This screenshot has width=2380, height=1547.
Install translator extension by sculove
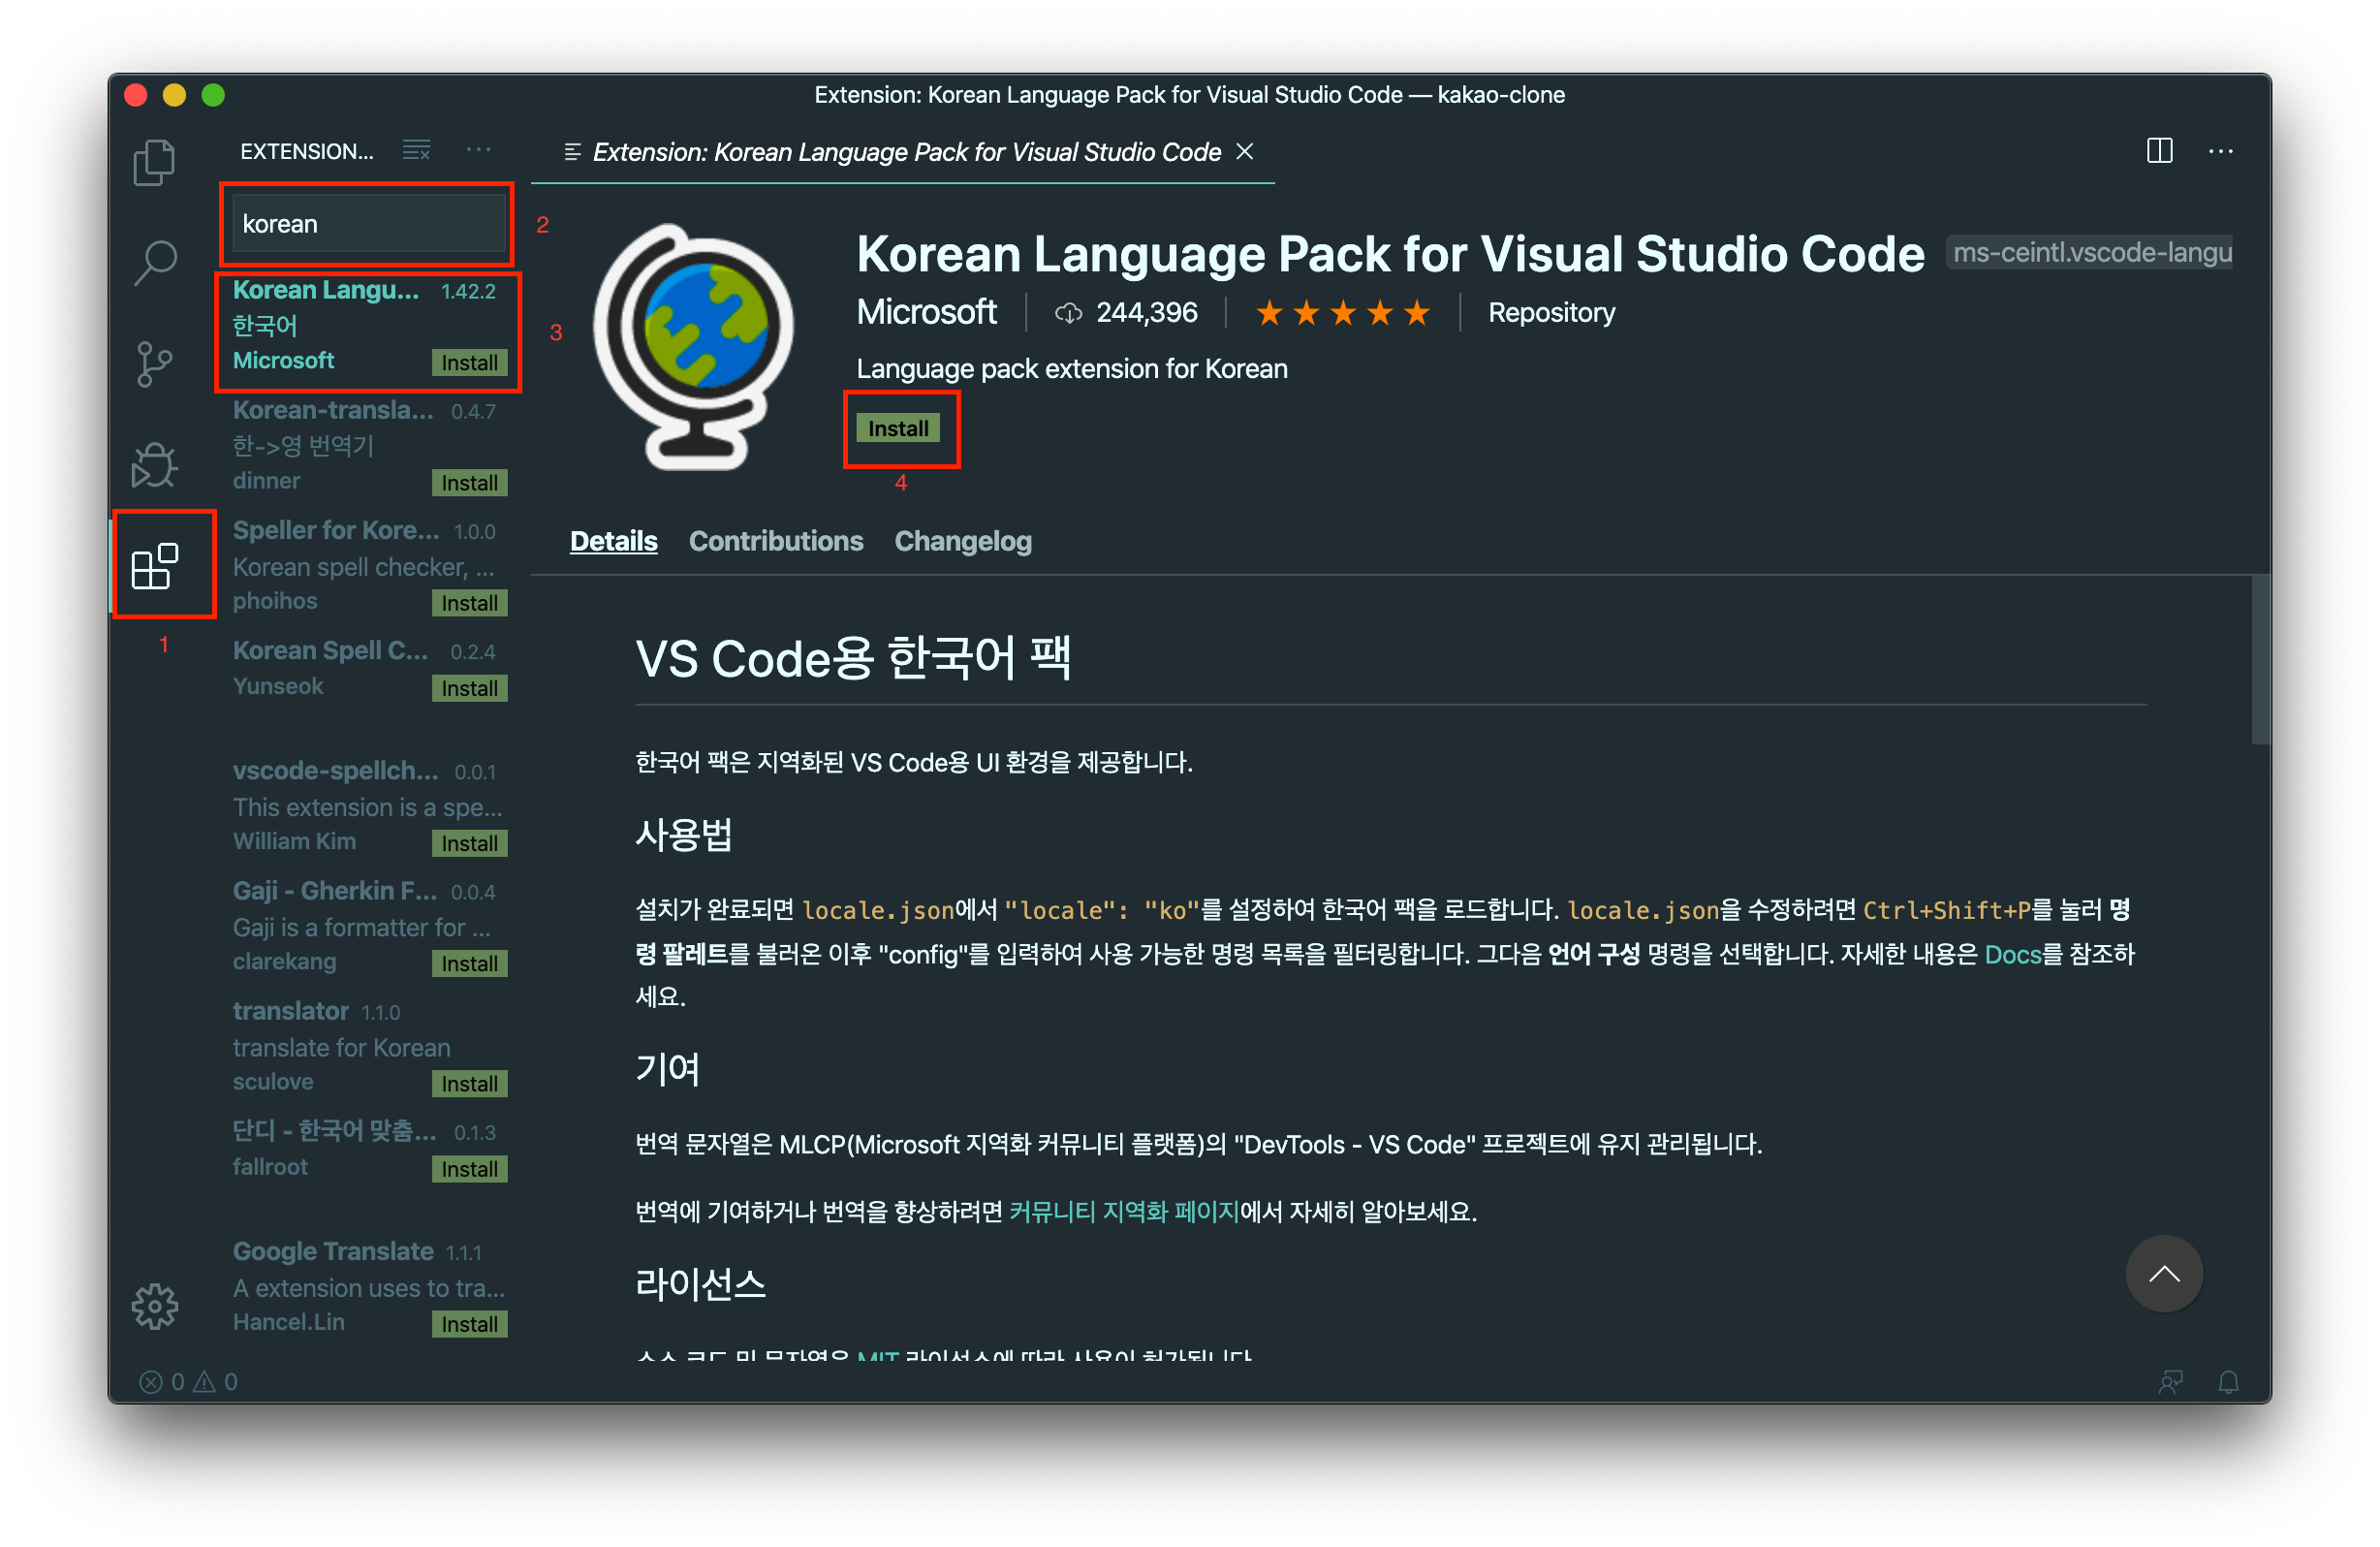point(469,1083)
